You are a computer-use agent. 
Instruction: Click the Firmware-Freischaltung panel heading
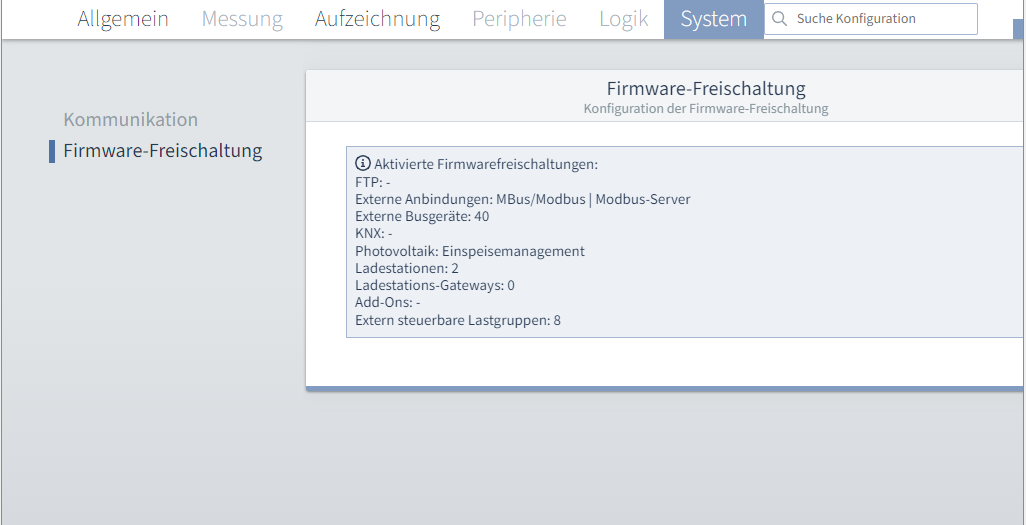706,88
